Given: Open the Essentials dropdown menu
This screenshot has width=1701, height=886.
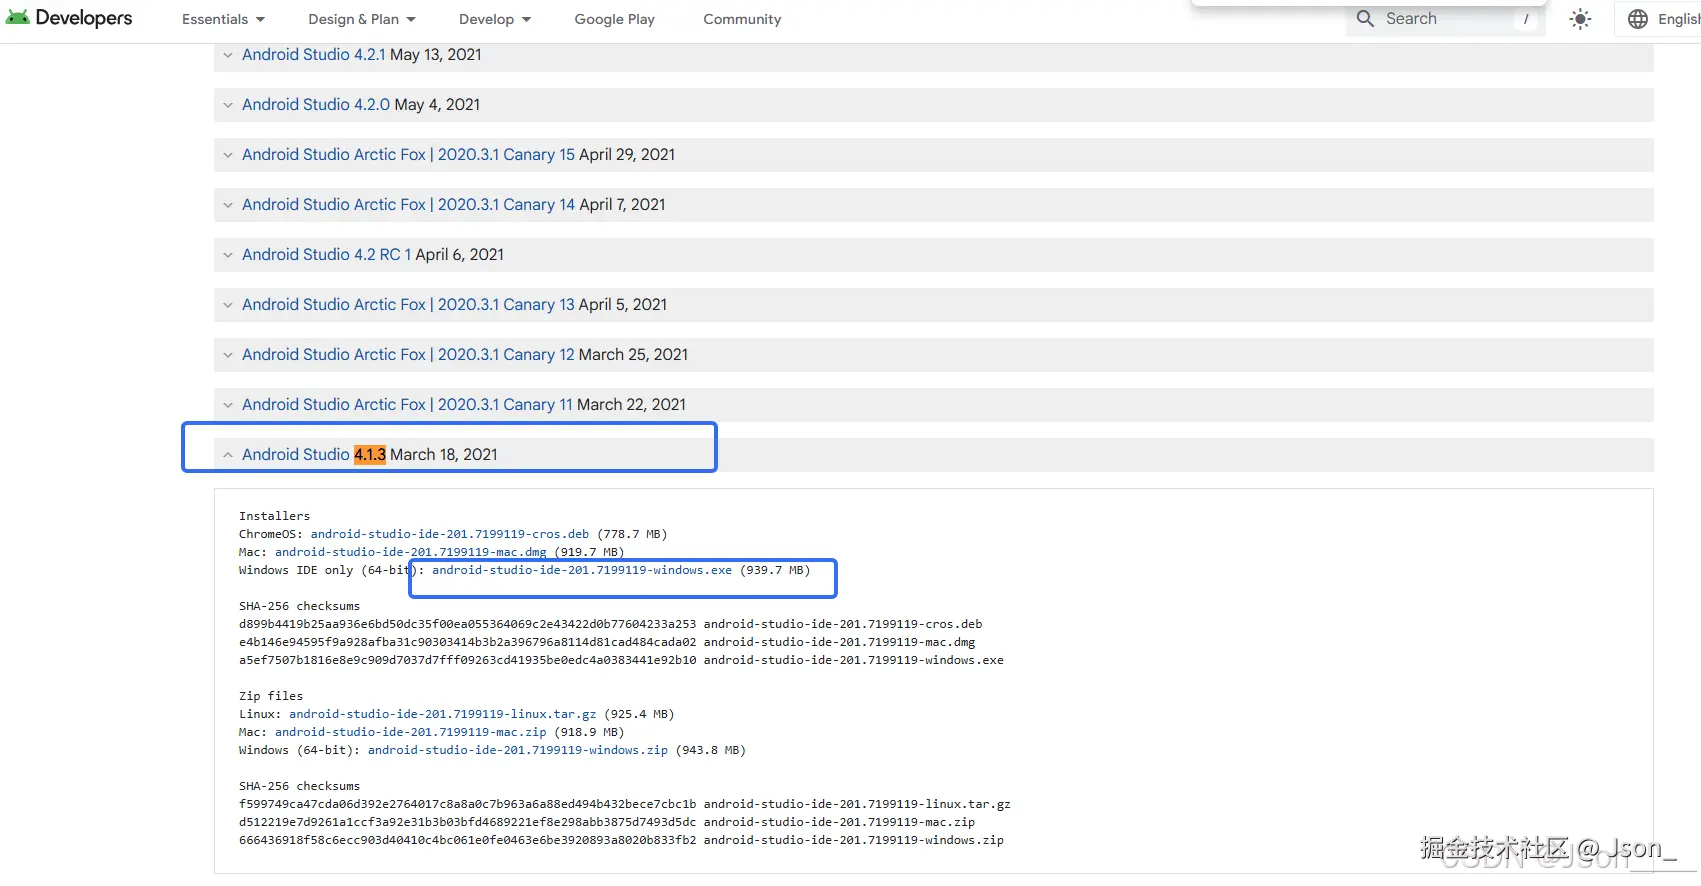Looking at the screenshot, I should [x=223, y=19].
